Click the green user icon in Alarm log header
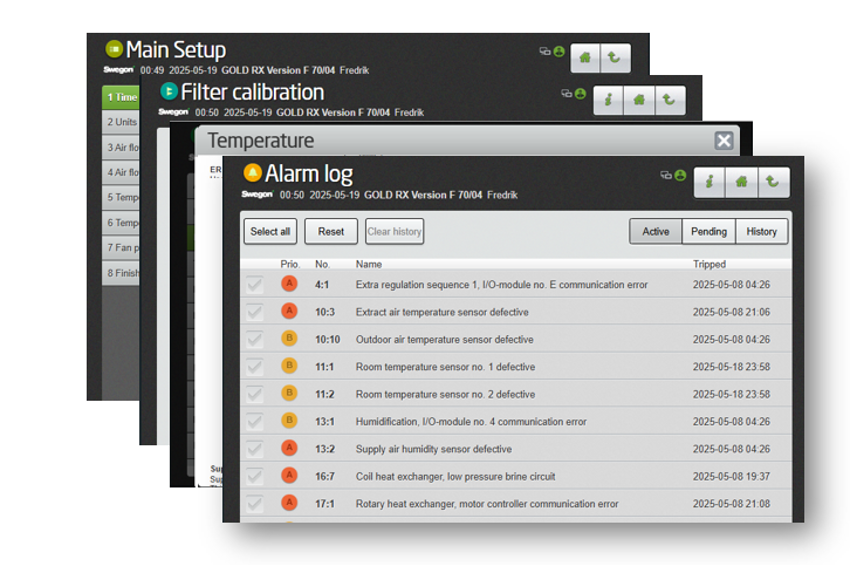 click(x=680, y=175)
